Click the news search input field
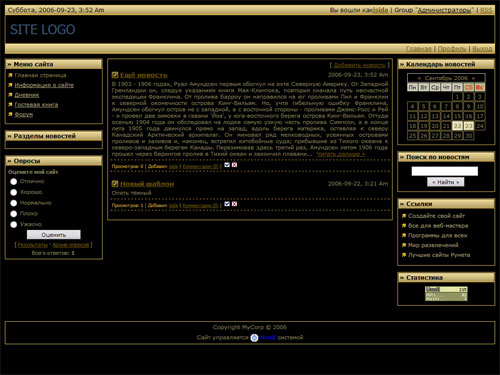The width and height of the screenshot is (500, 375). 445,171
